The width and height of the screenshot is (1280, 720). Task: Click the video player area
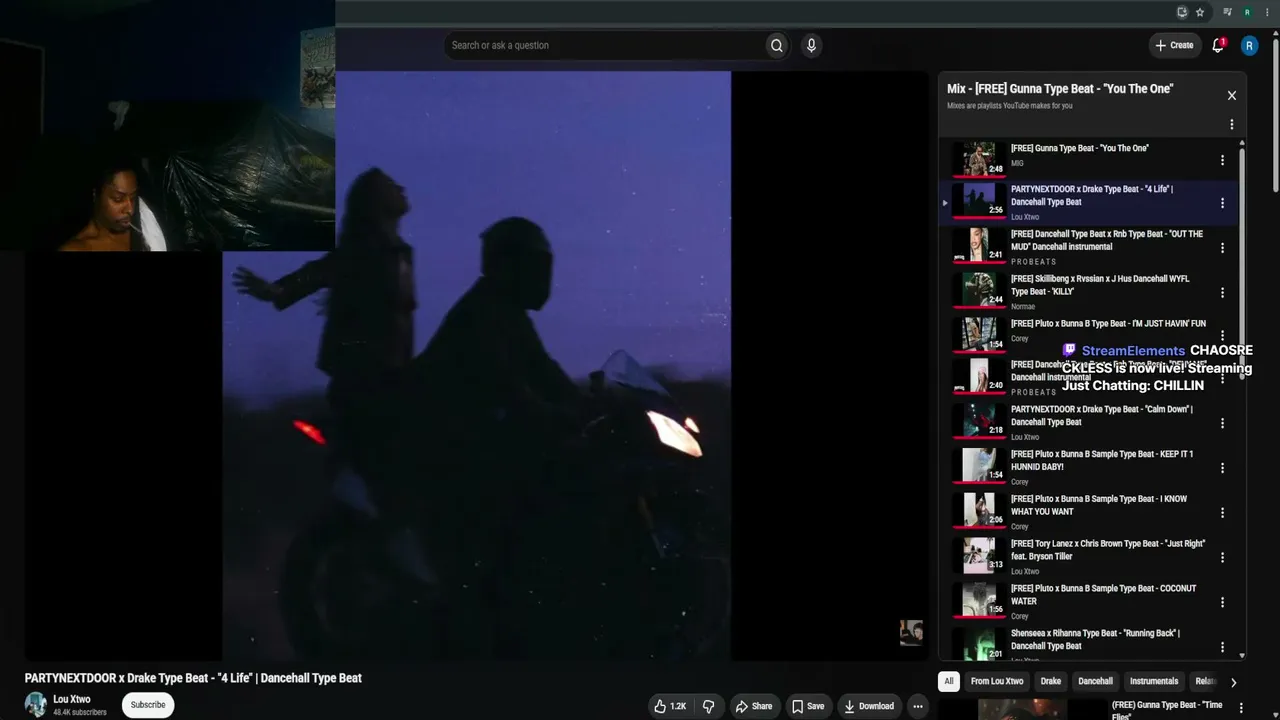point(476,365)
